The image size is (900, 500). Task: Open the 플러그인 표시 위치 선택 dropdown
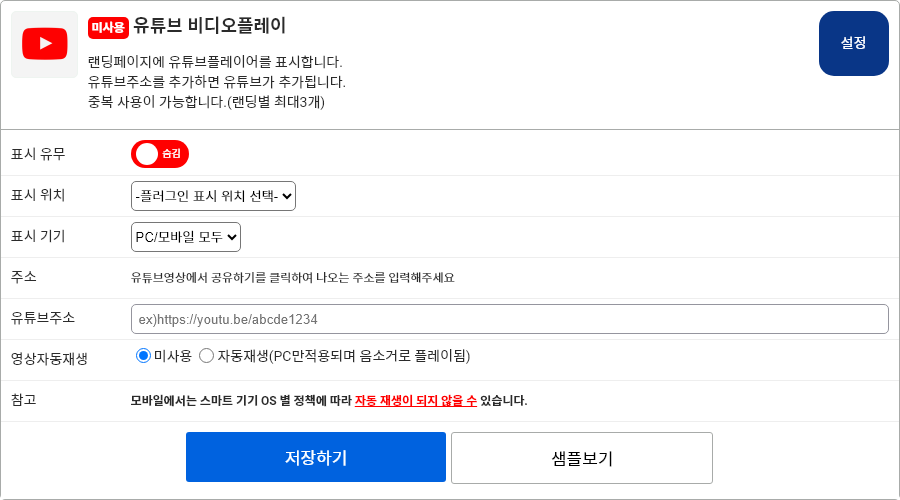click(x=213, y=196)
